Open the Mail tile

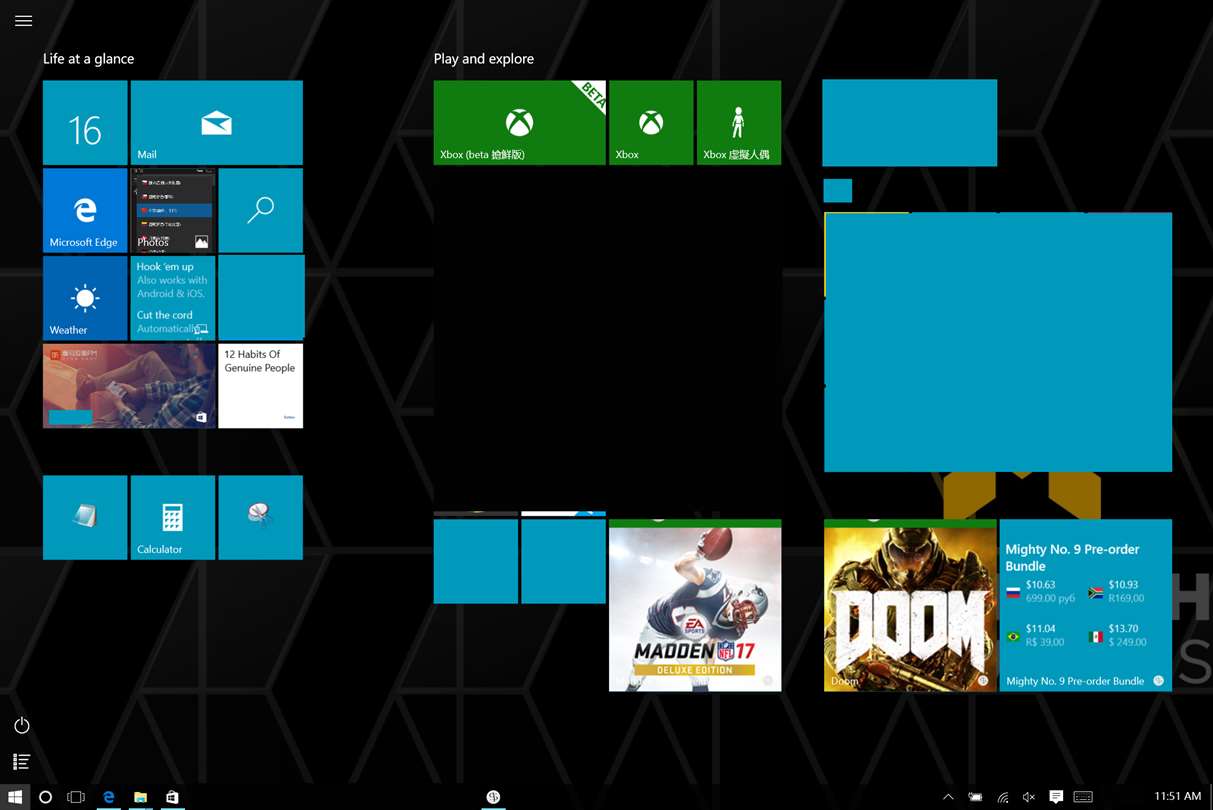coord(216,123)
